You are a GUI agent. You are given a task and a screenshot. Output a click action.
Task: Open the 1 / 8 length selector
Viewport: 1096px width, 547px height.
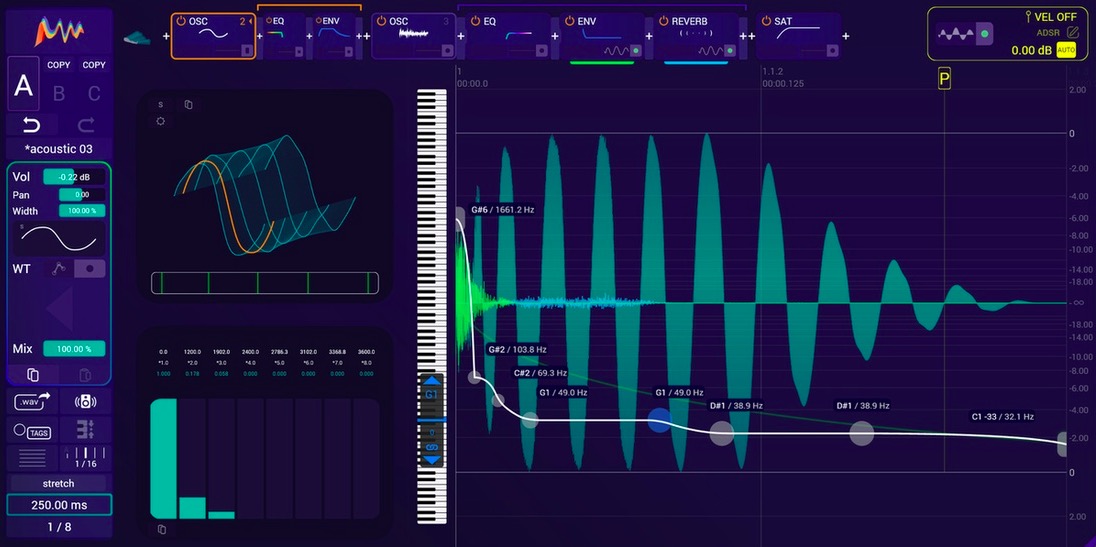(x=59, y=527)
